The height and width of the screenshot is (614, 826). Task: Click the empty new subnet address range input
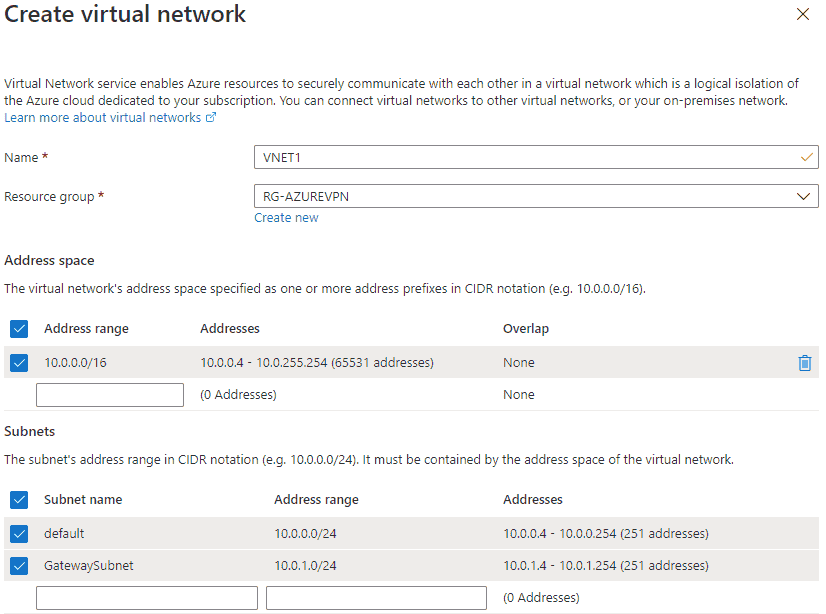point(376,598)
